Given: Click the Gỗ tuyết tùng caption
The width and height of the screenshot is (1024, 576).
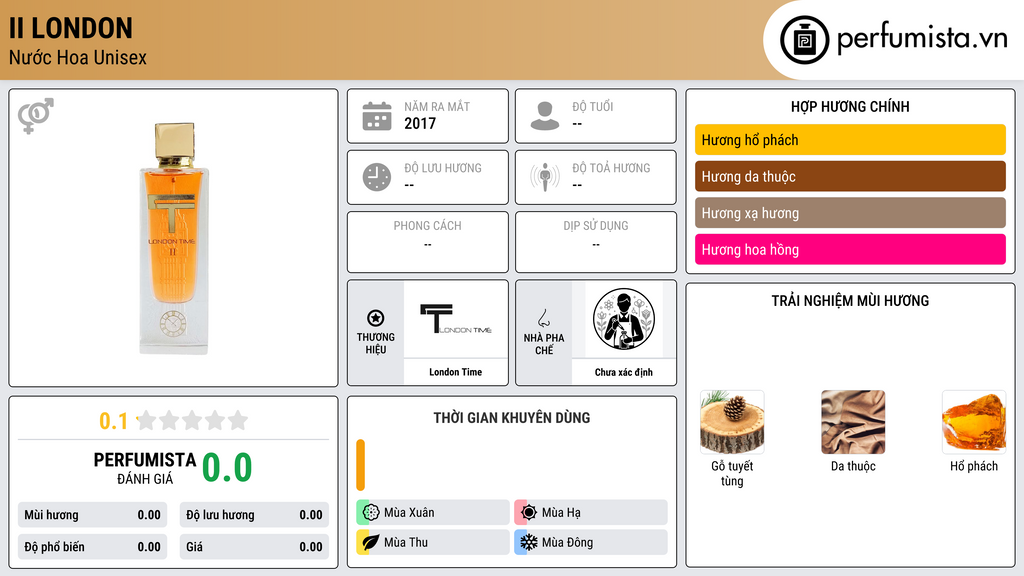Looking at the screenshot, I should [732, 473].
